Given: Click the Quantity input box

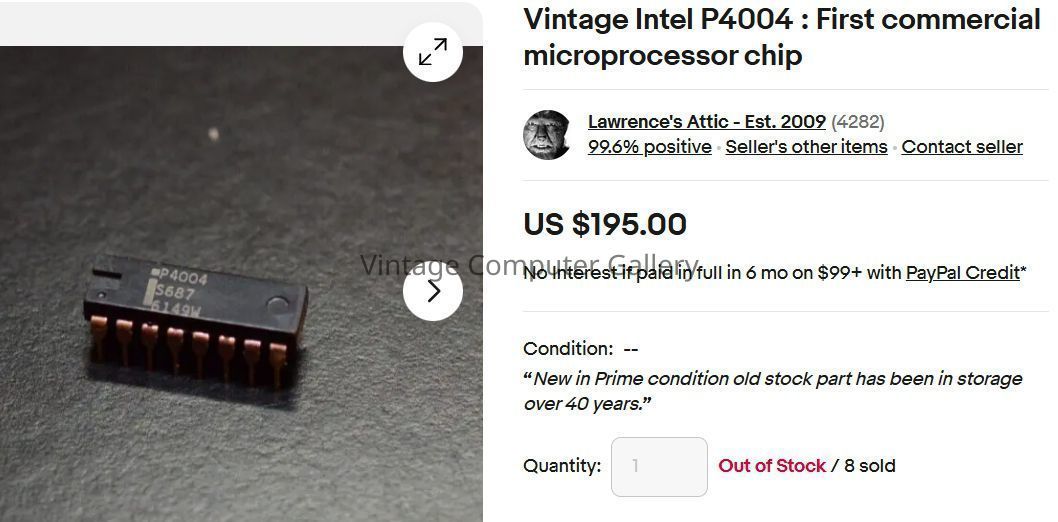Looking at the screenshot, I should pos(659,466).
